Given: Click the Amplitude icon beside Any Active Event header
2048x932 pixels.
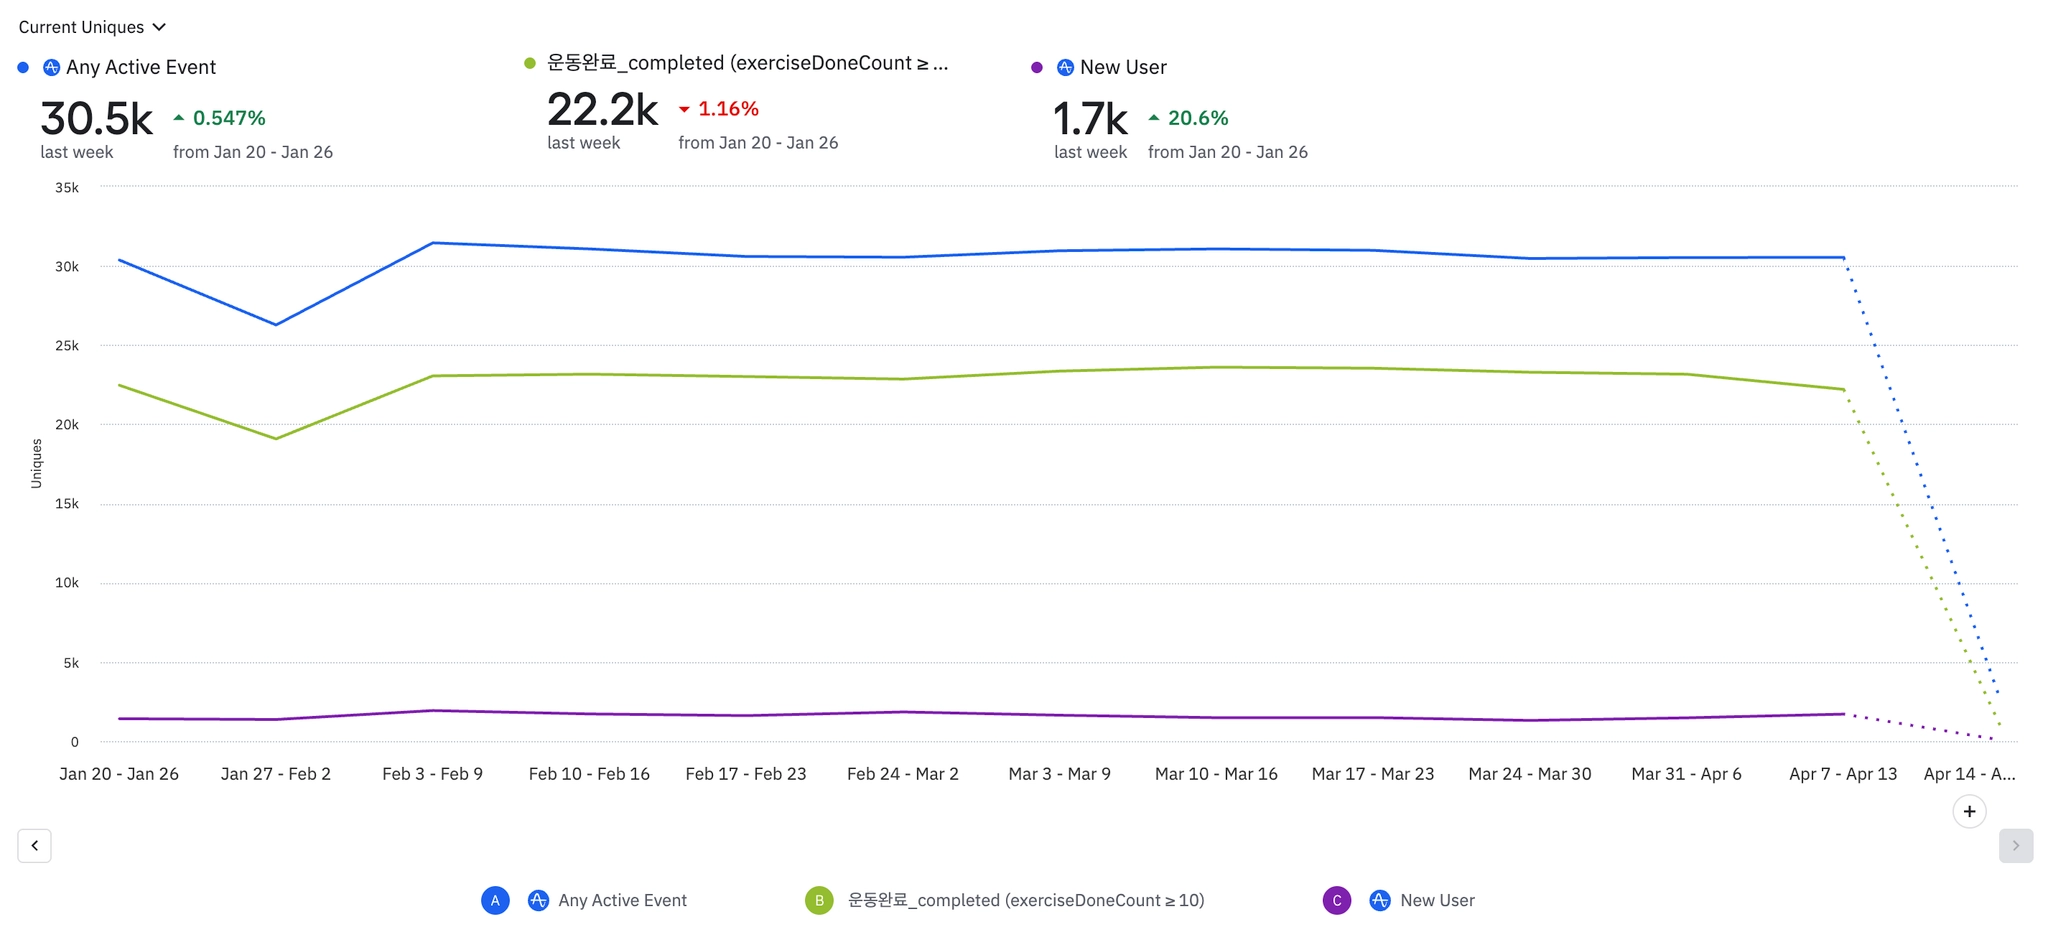Looking at the screenshot, I should (51, 68).
